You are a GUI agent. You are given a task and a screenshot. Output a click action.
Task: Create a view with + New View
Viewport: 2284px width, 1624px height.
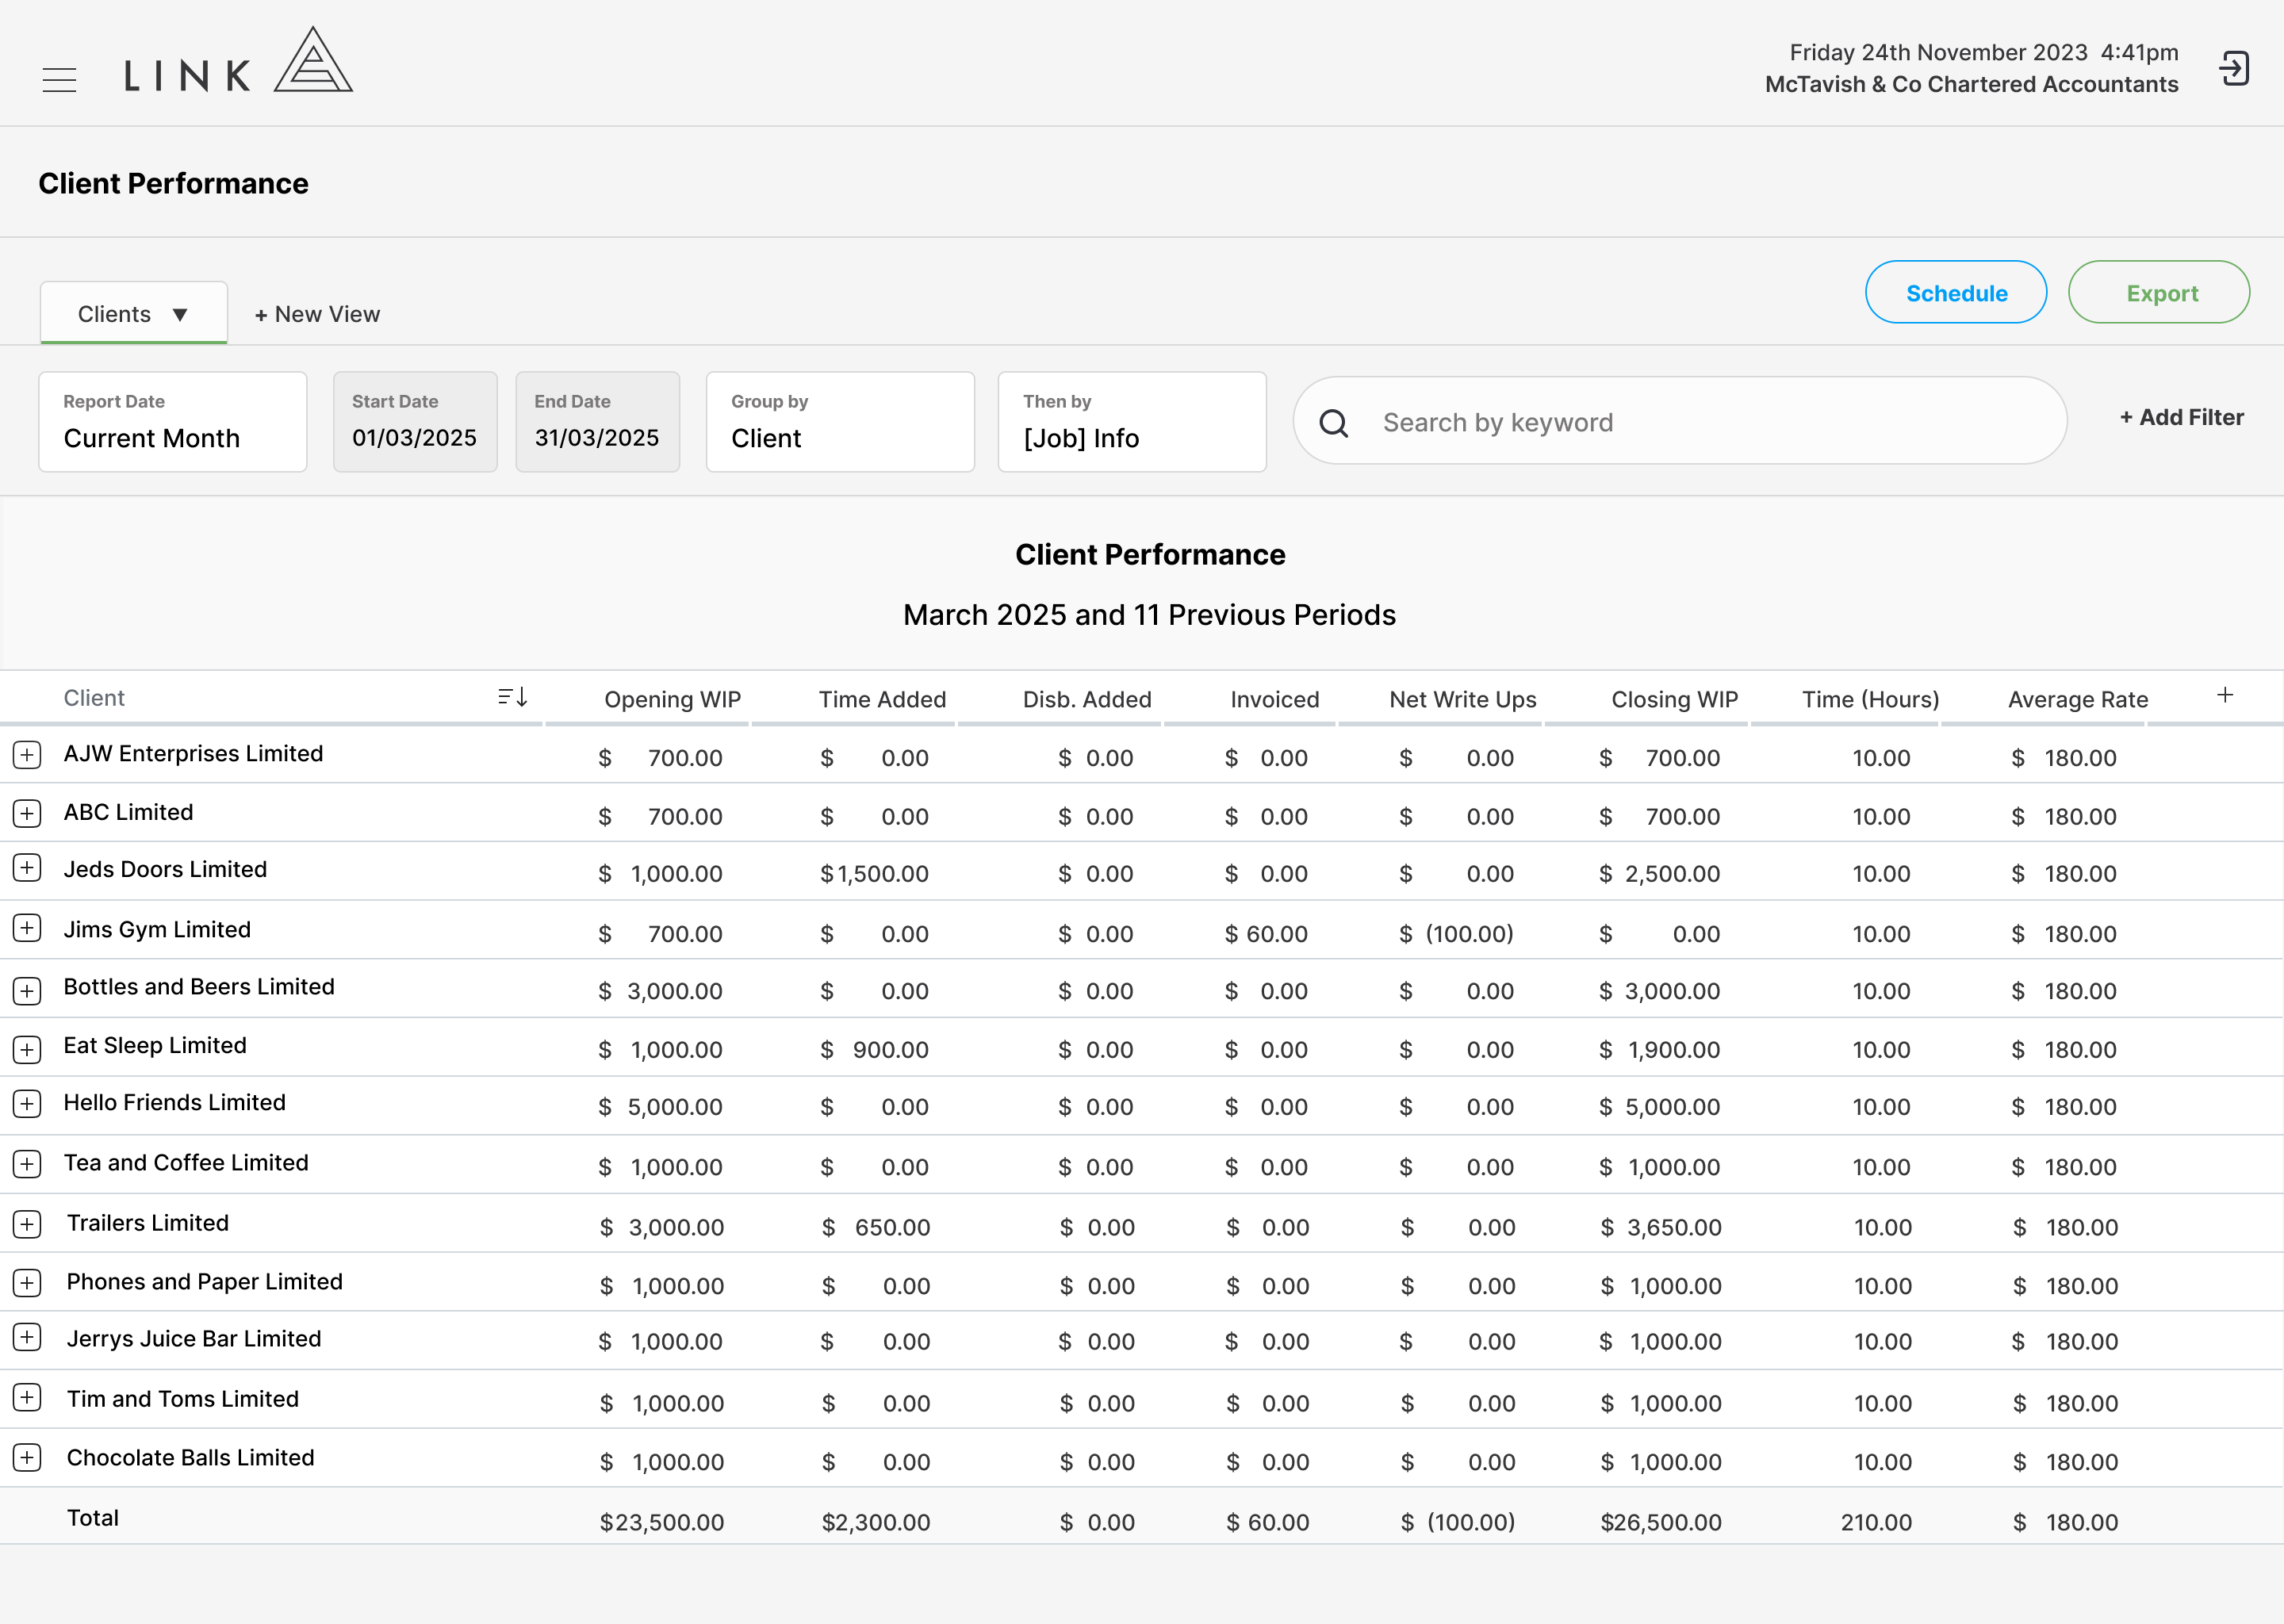point(317,314)
